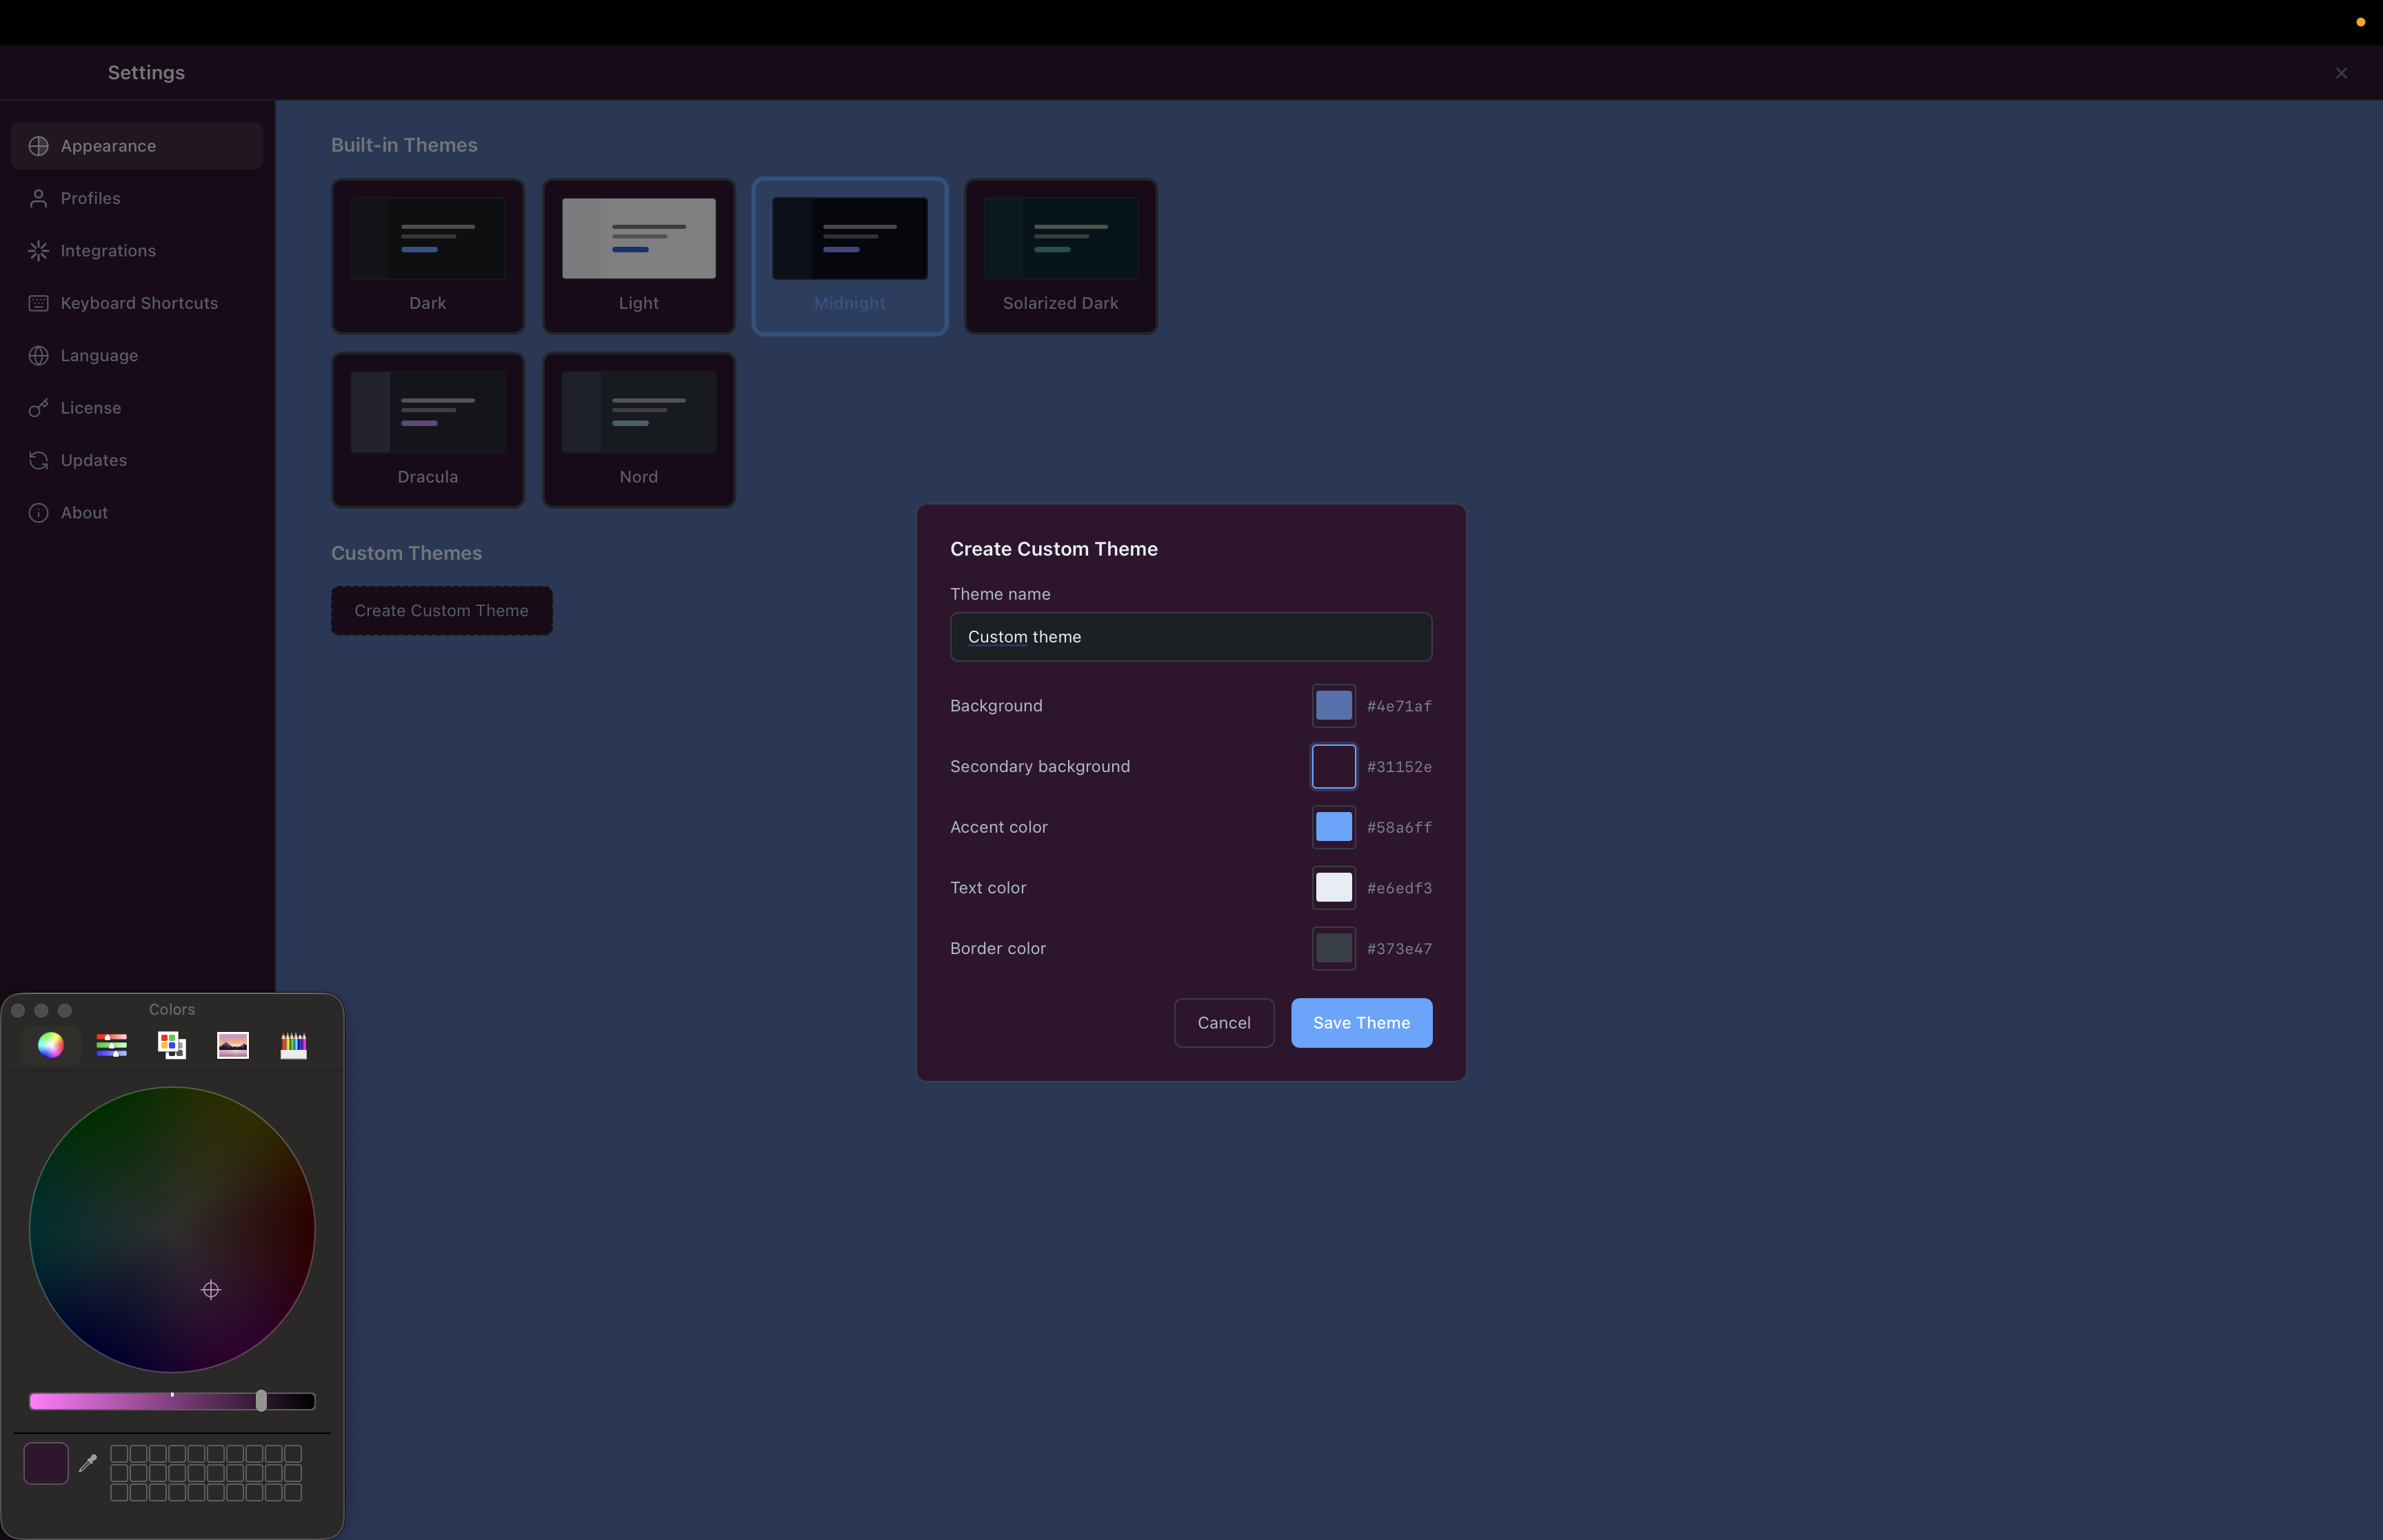
Task: Click the Create Custom Theme dashed button
Action: click(x=442, y=611)
